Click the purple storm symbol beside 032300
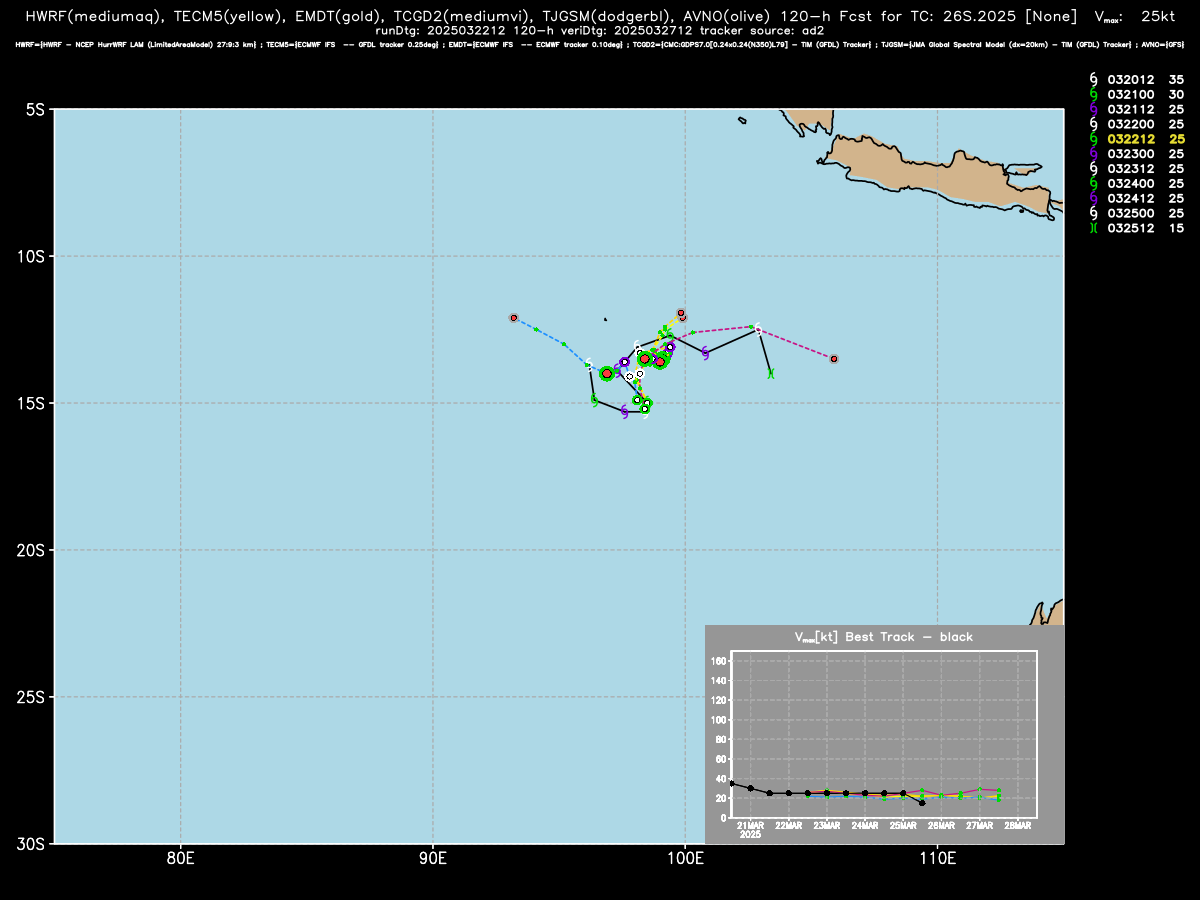This screenshot has height=900, width=1200. (1094, 153)
